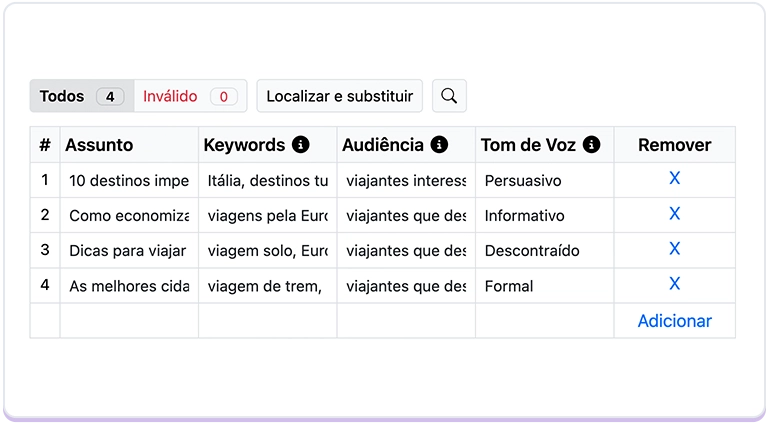Select the Persuasivo tone cell
The height and width of the screenshot is (423, 768).
coord(544,181)
